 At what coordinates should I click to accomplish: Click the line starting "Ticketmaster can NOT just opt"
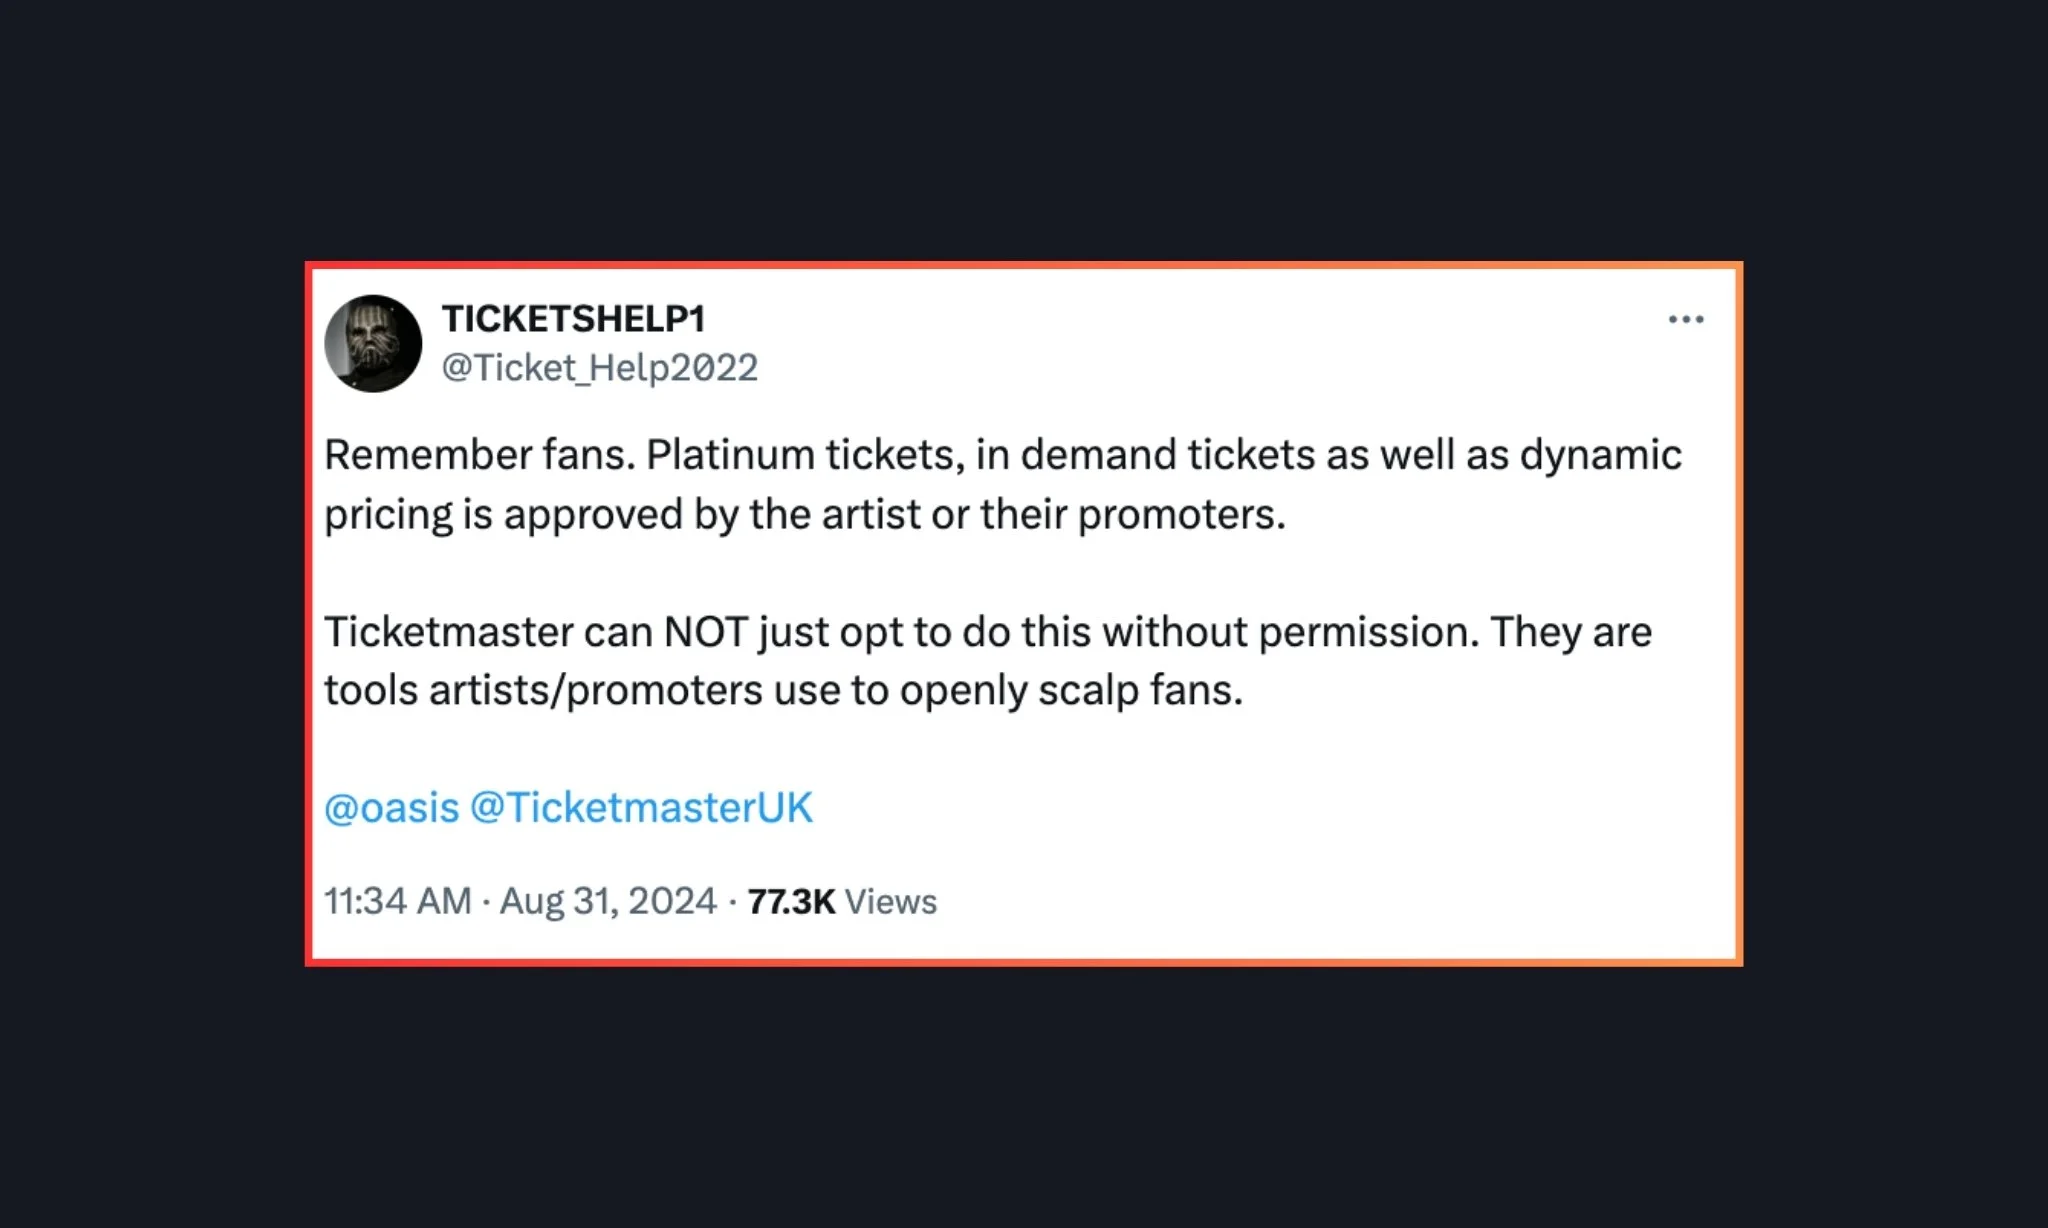(x=987, y=632)
